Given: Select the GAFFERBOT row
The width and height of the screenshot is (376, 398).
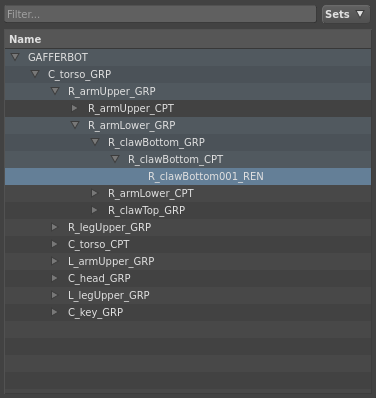Looking at the screenshot, I should click(x=188, y=57).
